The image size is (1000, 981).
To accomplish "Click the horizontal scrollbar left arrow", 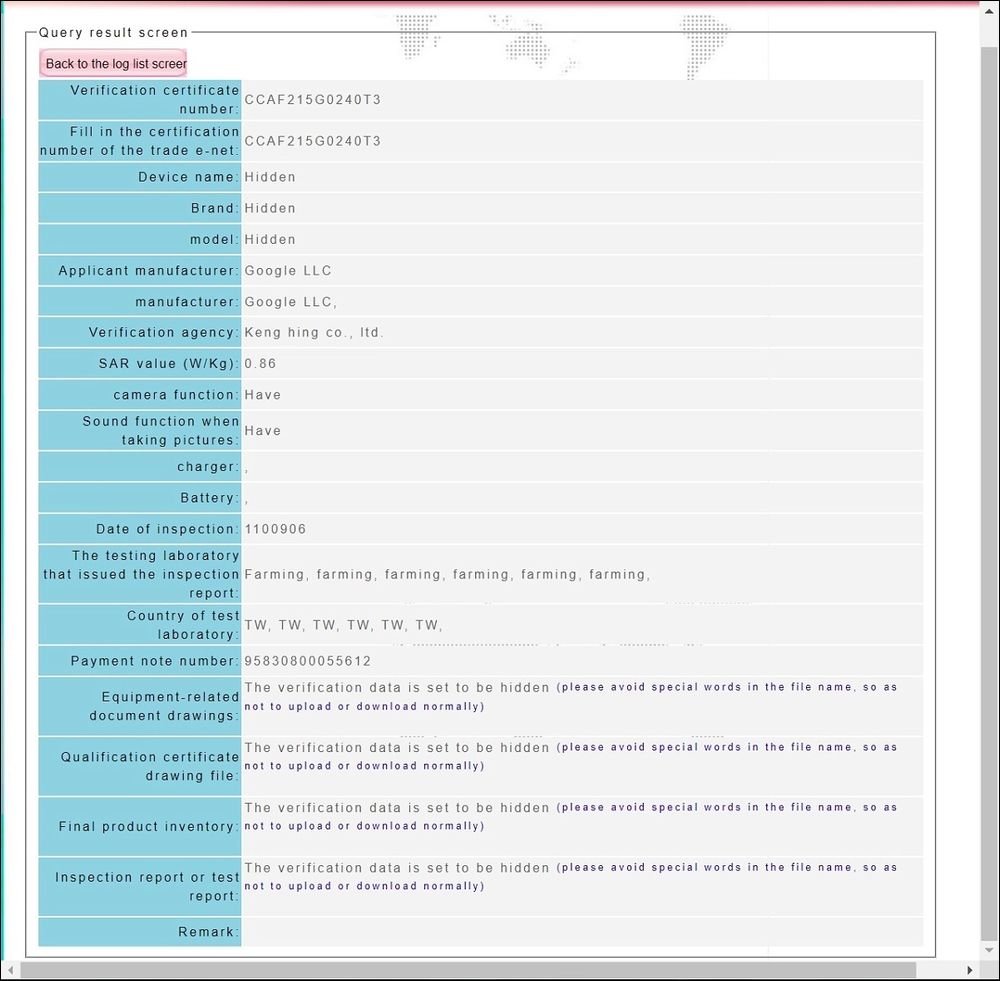I will click(x=11, y=970).
